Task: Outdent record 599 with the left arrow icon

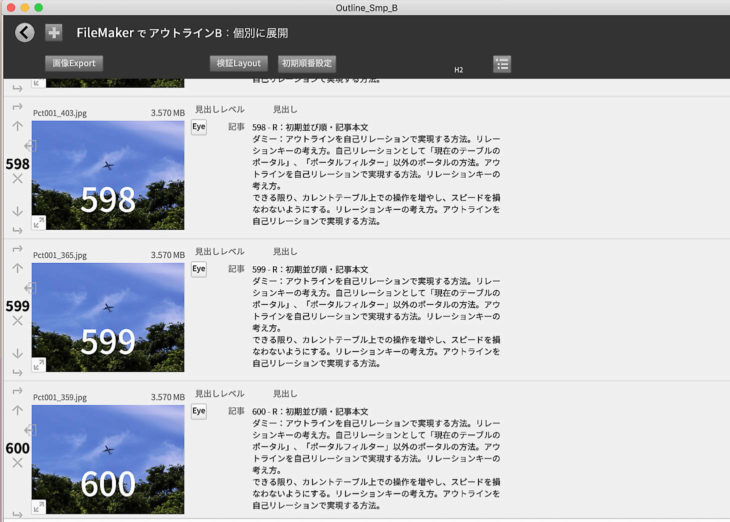Action: [28, 288]
